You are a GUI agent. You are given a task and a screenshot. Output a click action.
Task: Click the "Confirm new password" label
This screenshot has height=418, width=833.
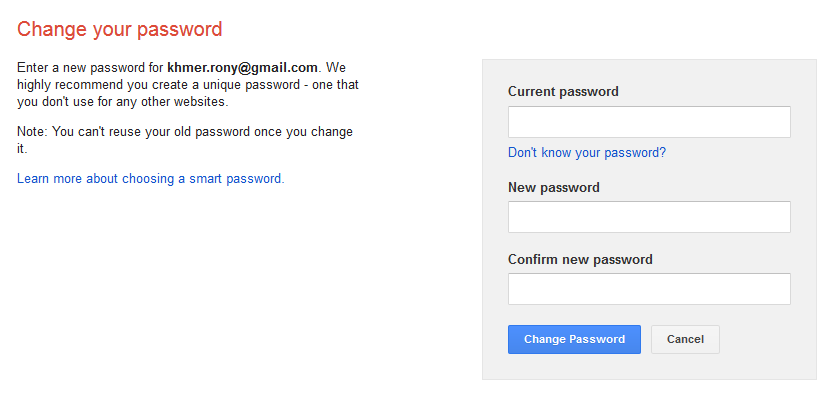click(x=580, y=259)
